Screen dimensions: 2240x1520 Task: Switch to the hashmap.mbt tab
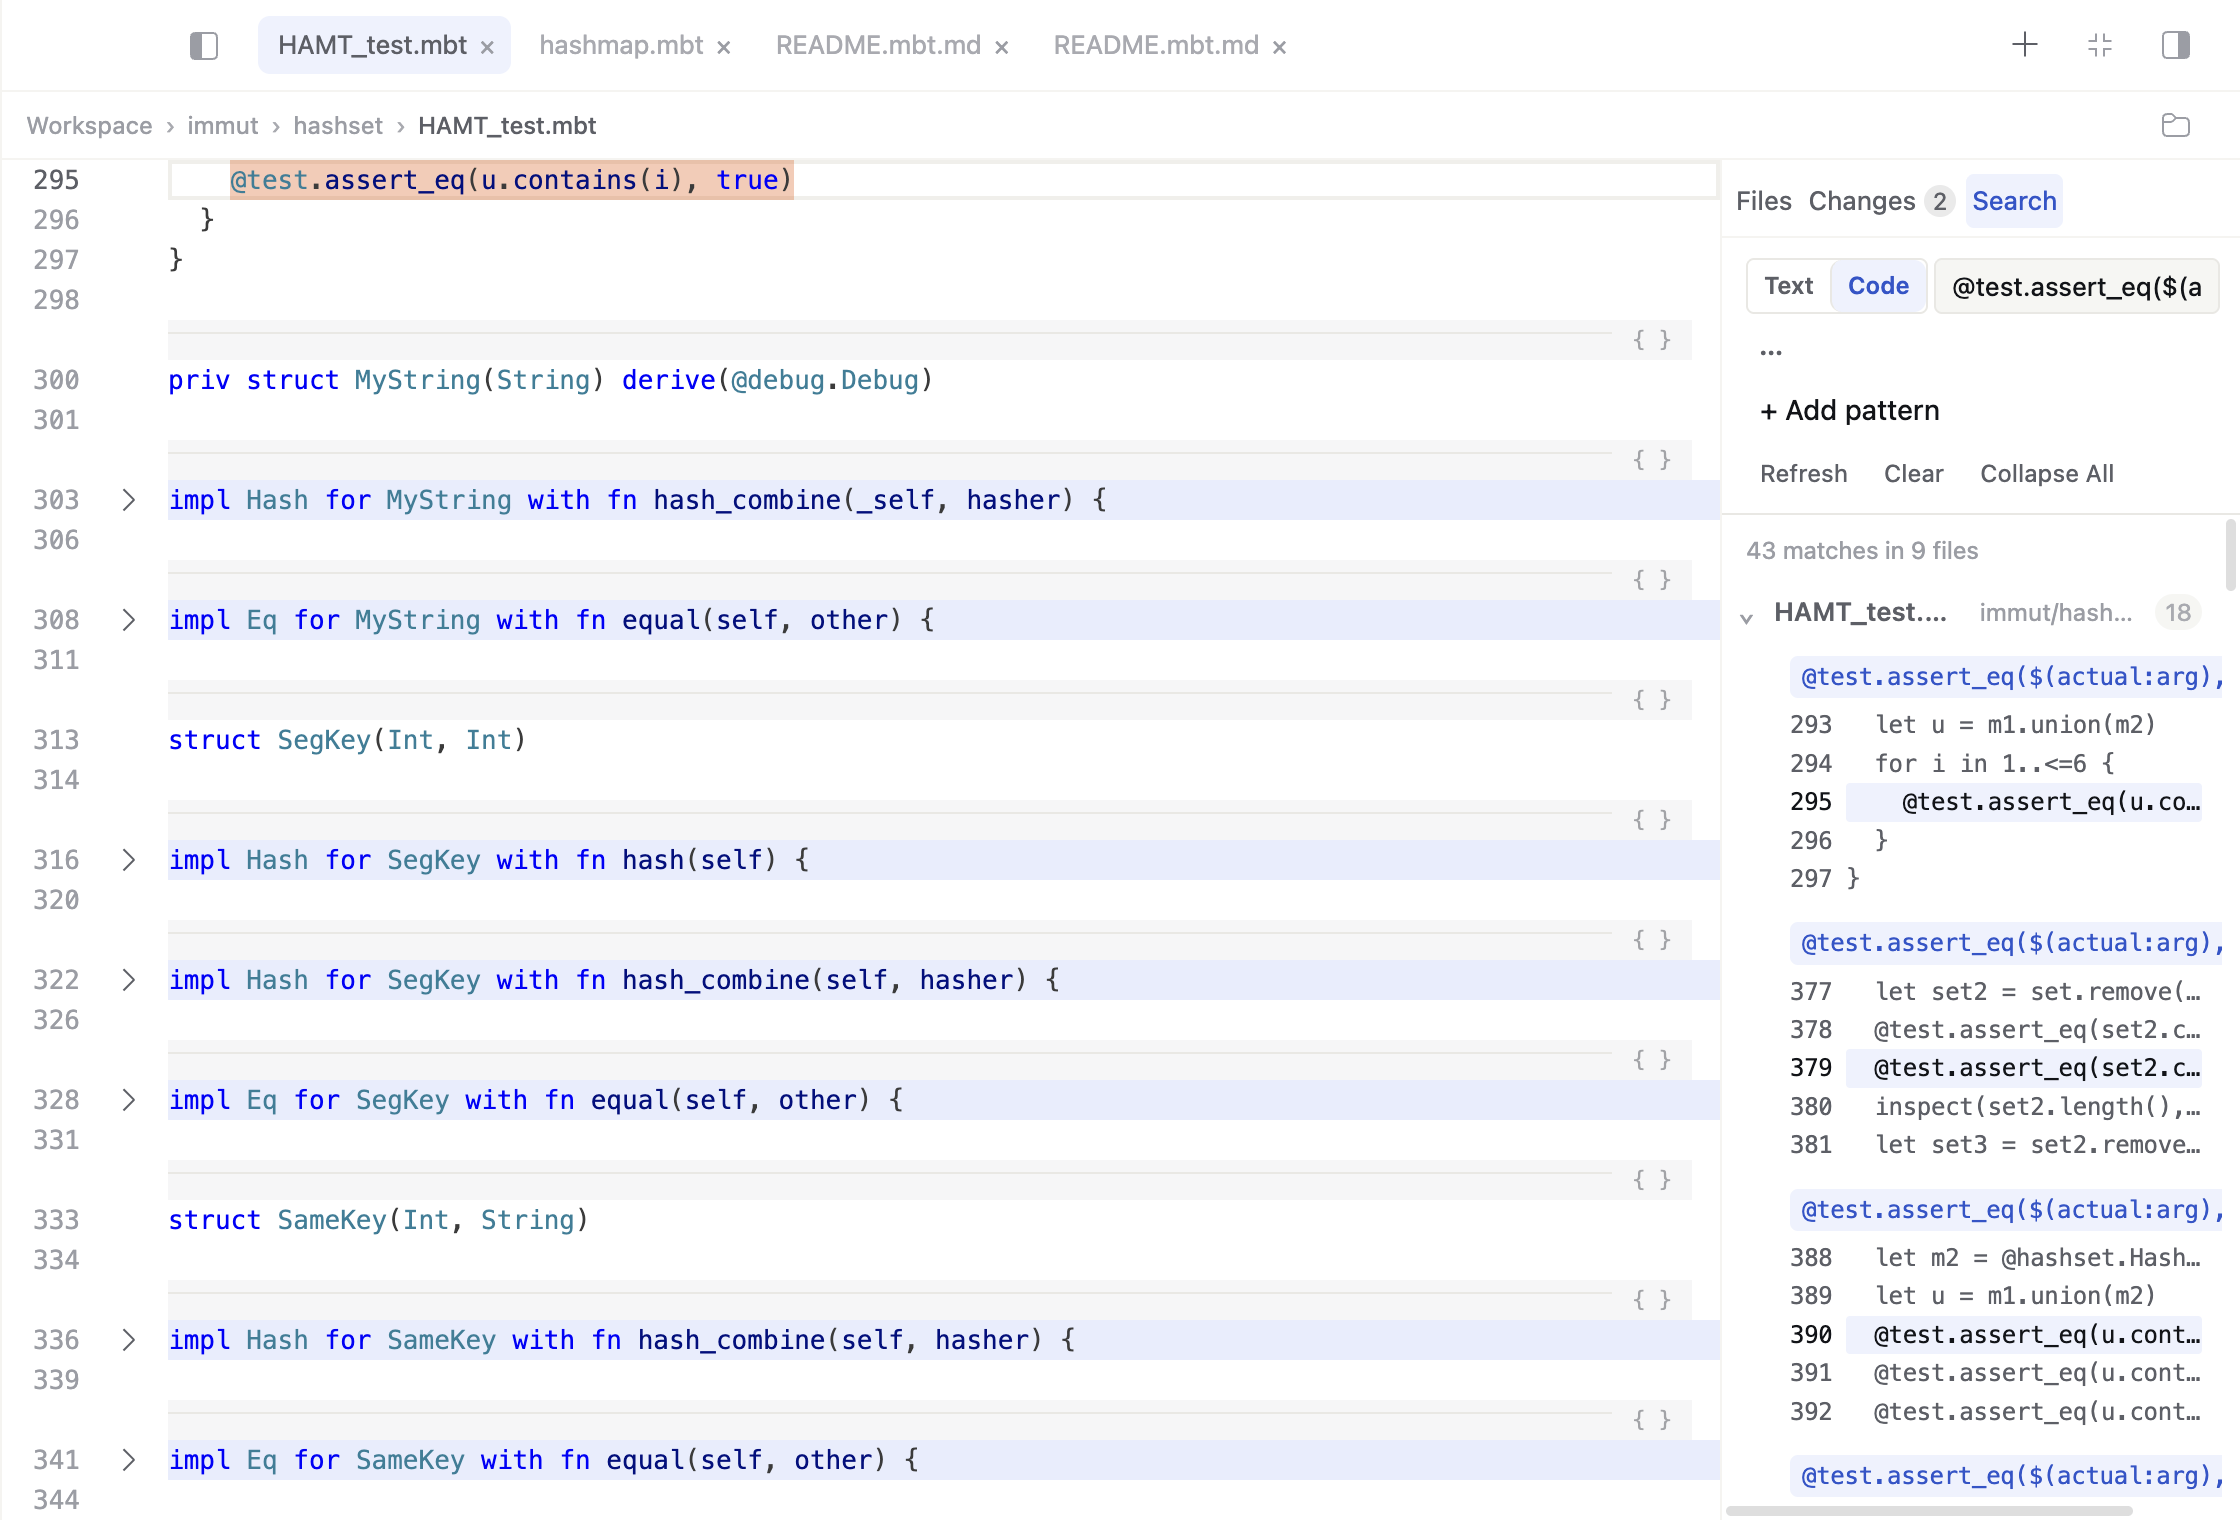click(x=621, y=45)
